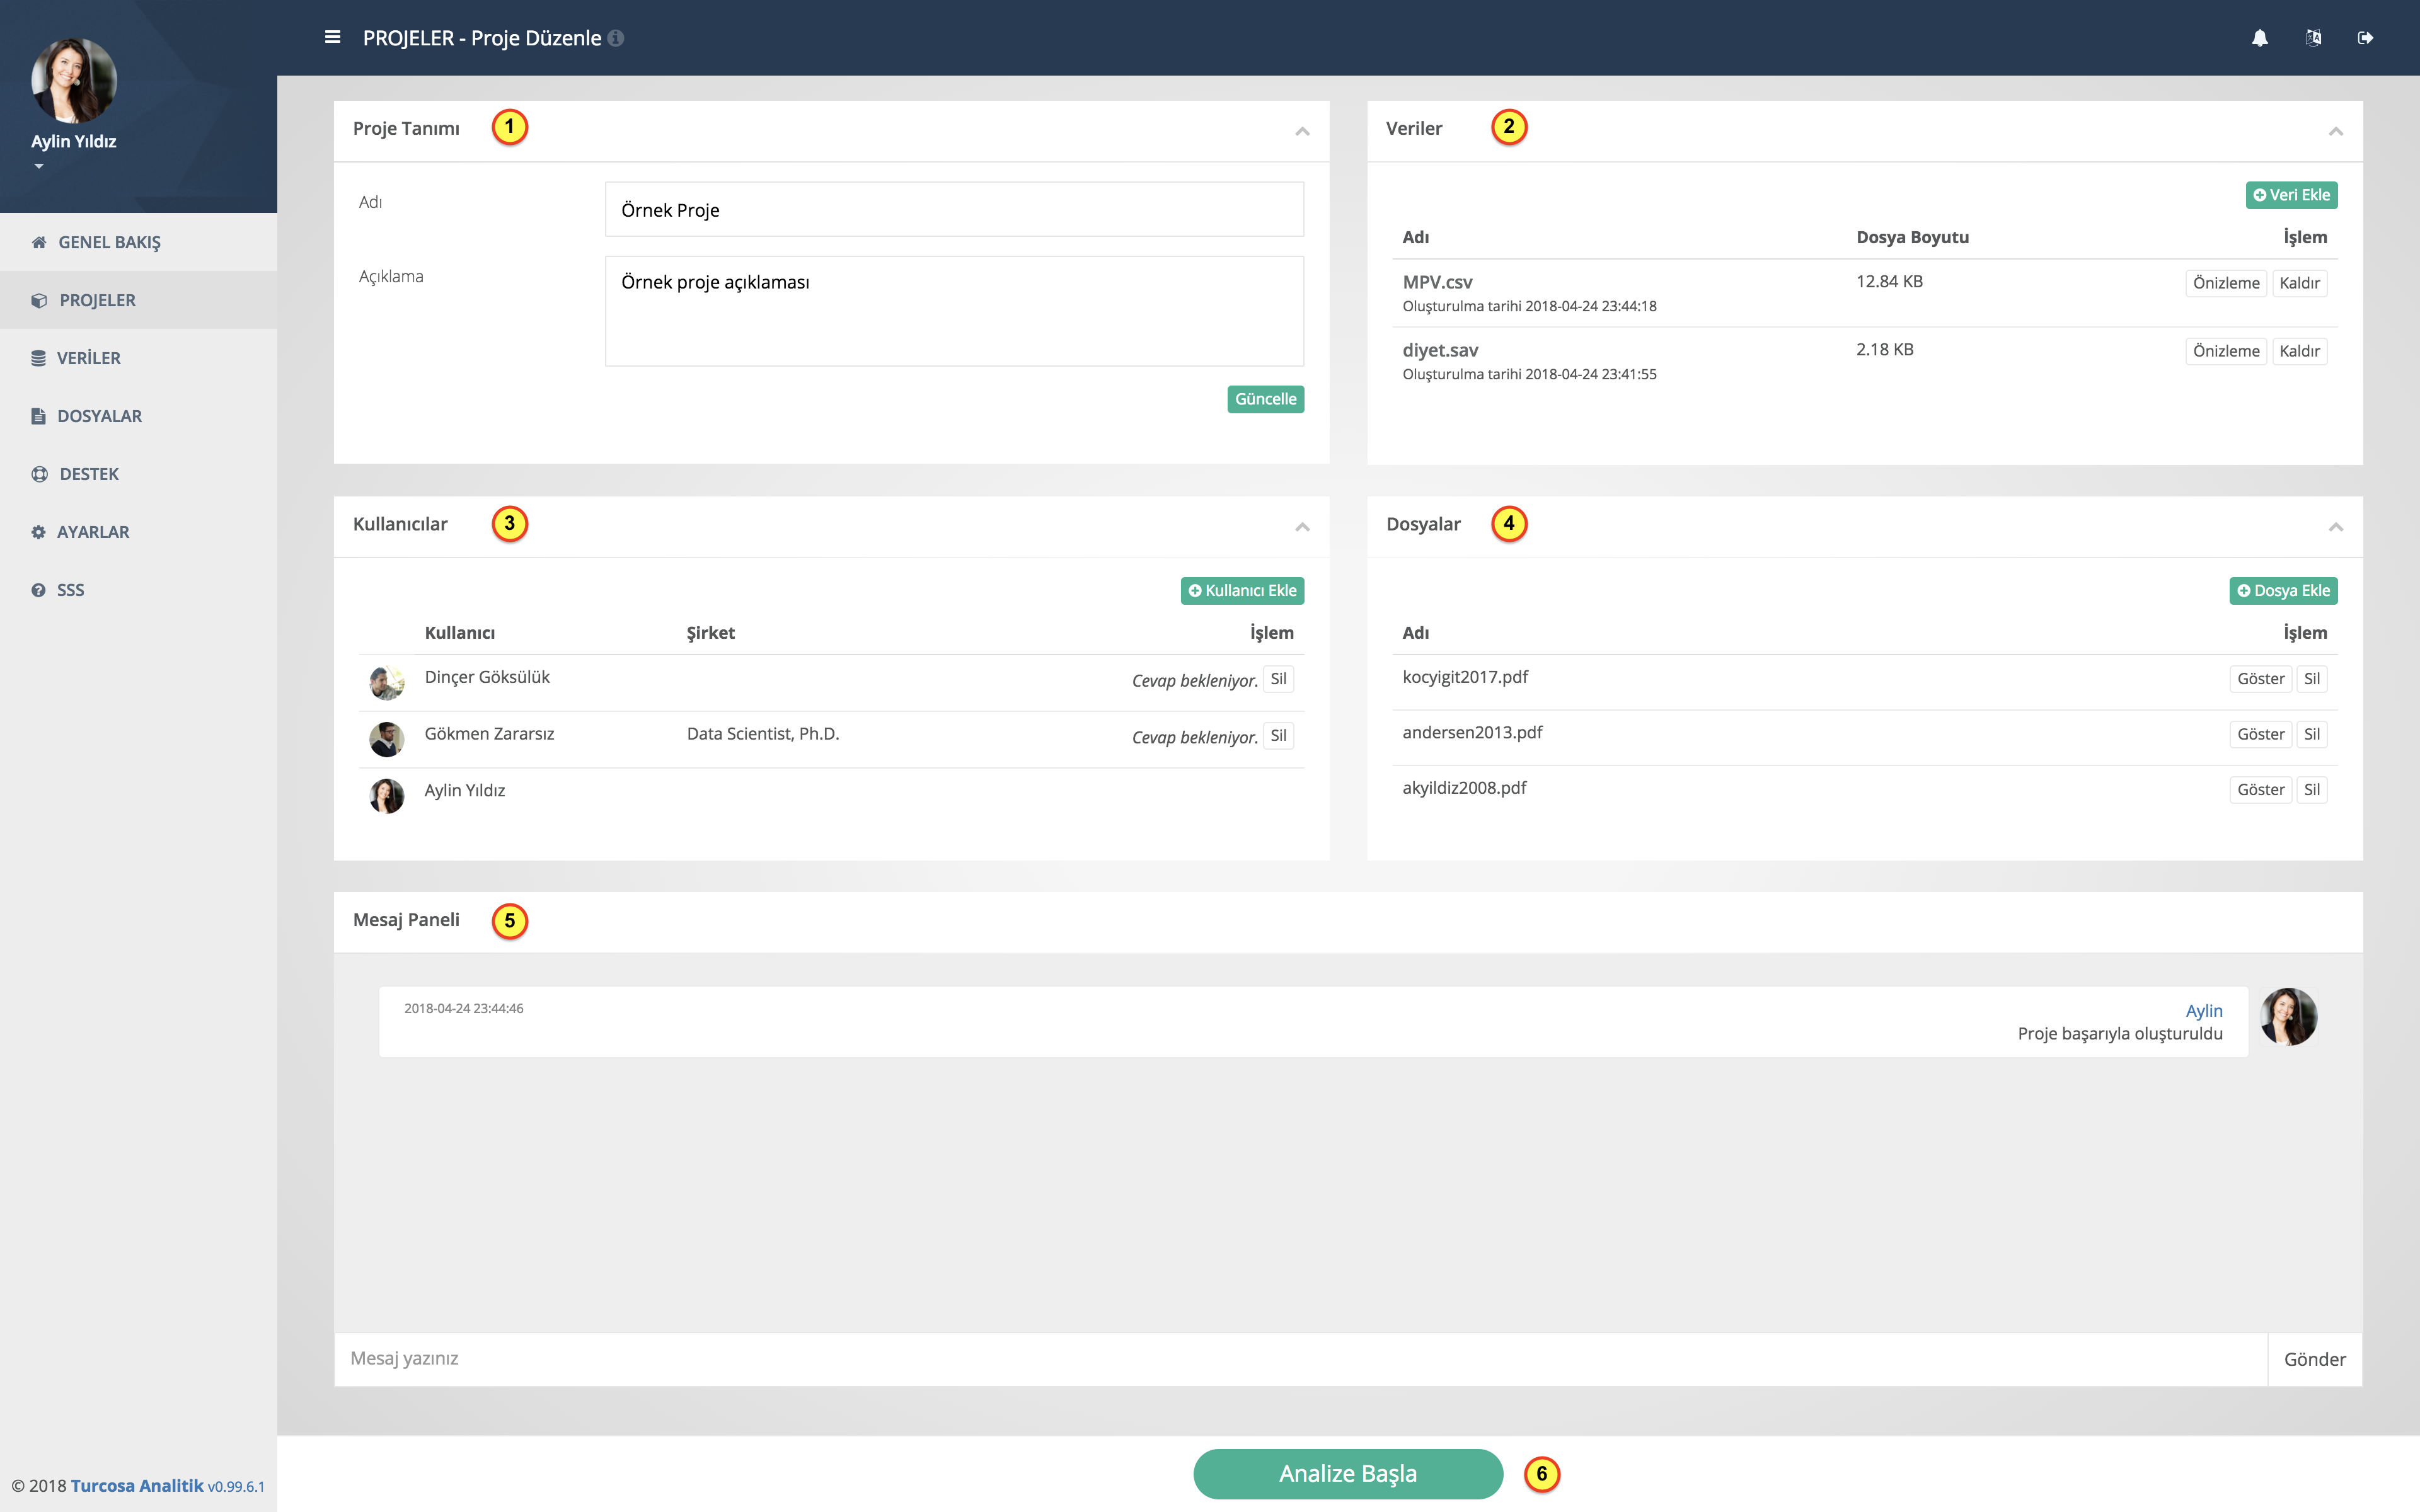Open the DESTEK sidebar item
The height and width of the screenshot is (1512, 2420).
139,474
